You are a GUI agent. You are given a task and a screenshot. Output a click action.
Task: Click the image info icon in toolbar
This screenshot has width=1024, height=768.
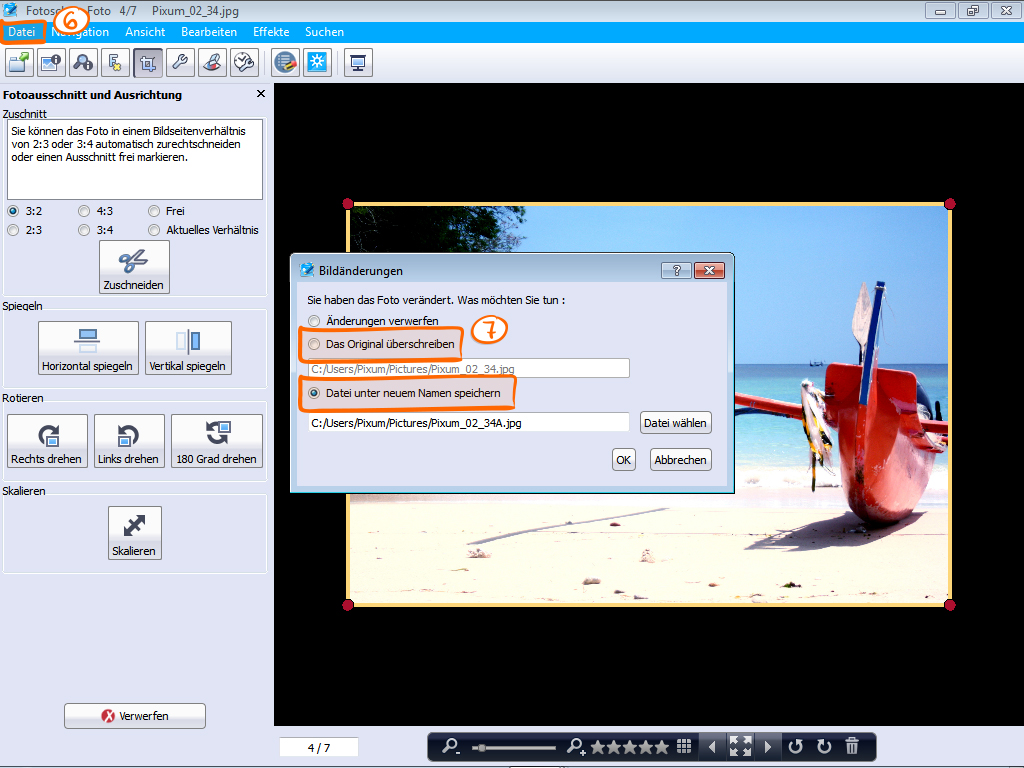52,63
